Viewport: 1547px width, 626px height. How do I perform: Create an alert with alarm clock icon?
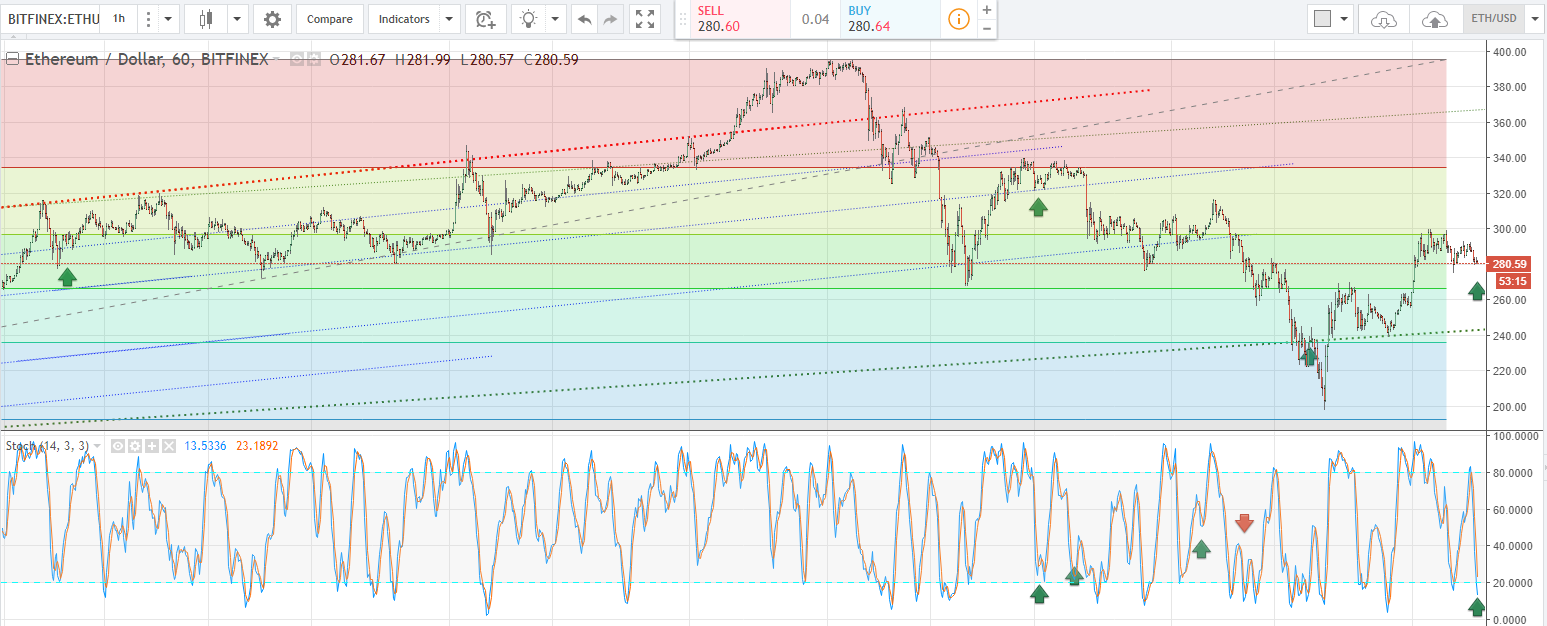[485, 18]
